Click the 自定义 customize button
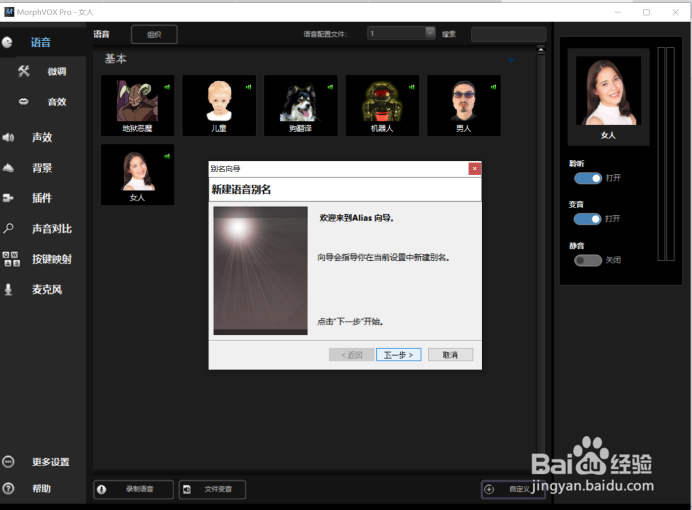This screenshot has height=510, width=692. tap(513, 489)
